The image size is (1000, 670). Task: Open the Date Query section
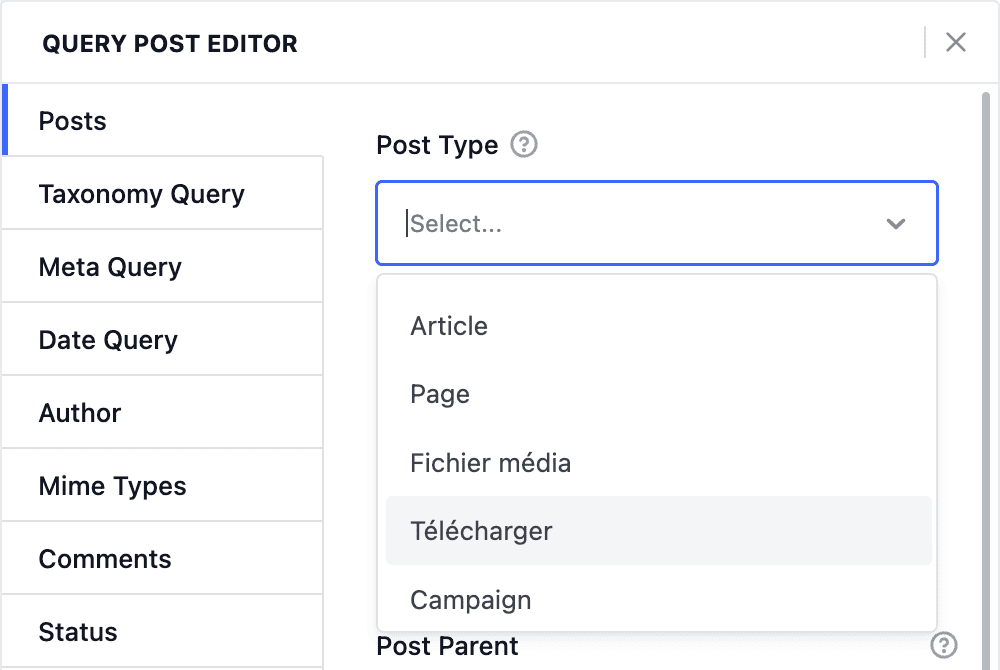[108, 340]
